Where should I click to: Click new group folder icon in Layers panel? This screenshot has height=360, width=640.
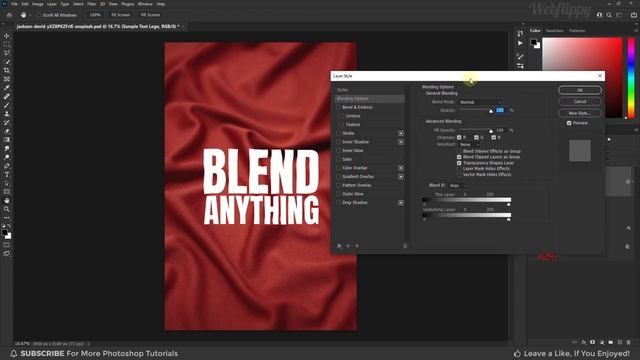click(611, 342)
